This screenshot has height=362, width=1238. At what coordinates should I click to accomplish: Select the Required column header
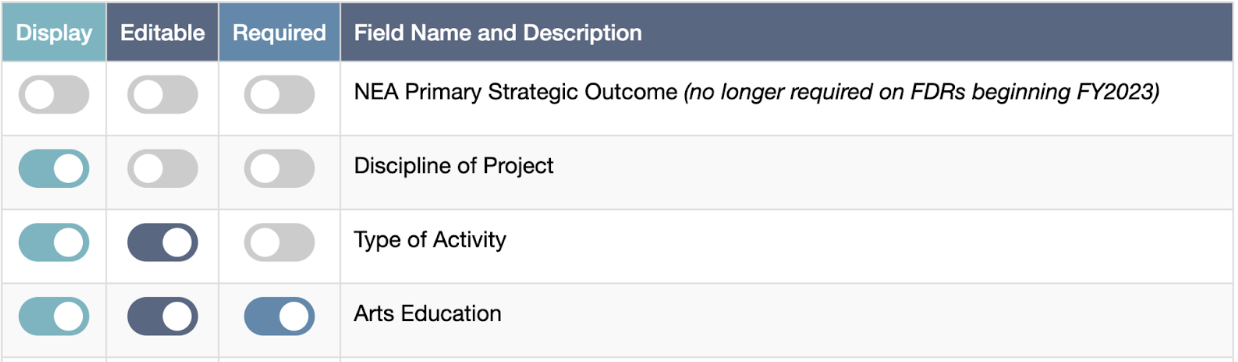tap(280, 33)
